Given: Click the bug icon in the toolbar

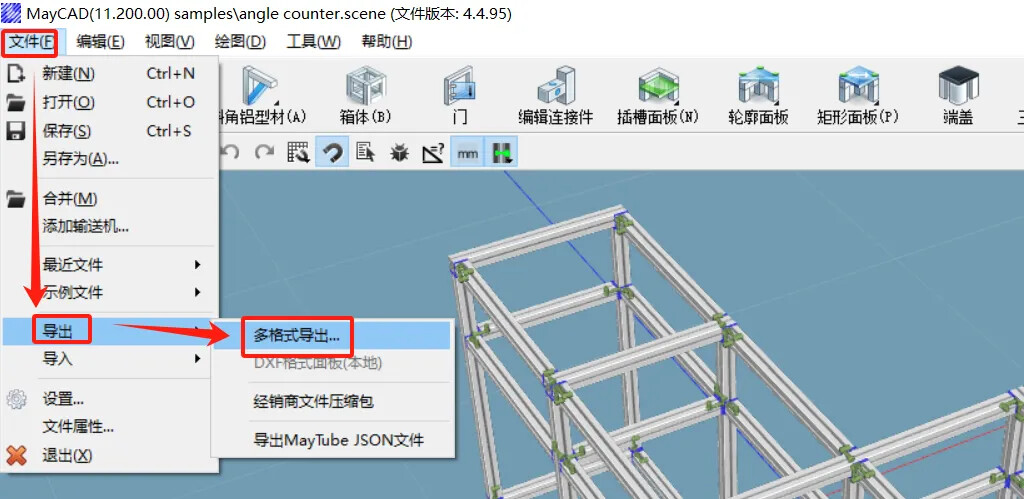Looking at the screenshot, I should [x=399, y=153].
